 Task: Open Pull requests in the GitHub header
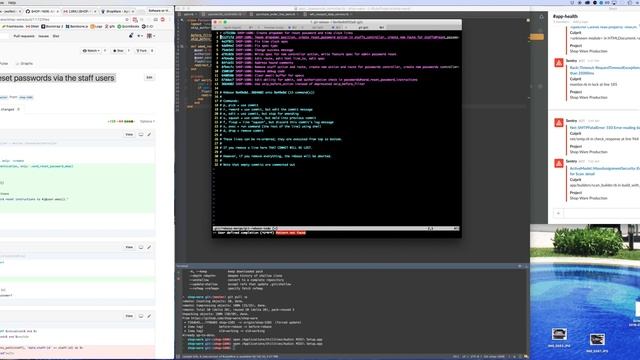point(24,36)
